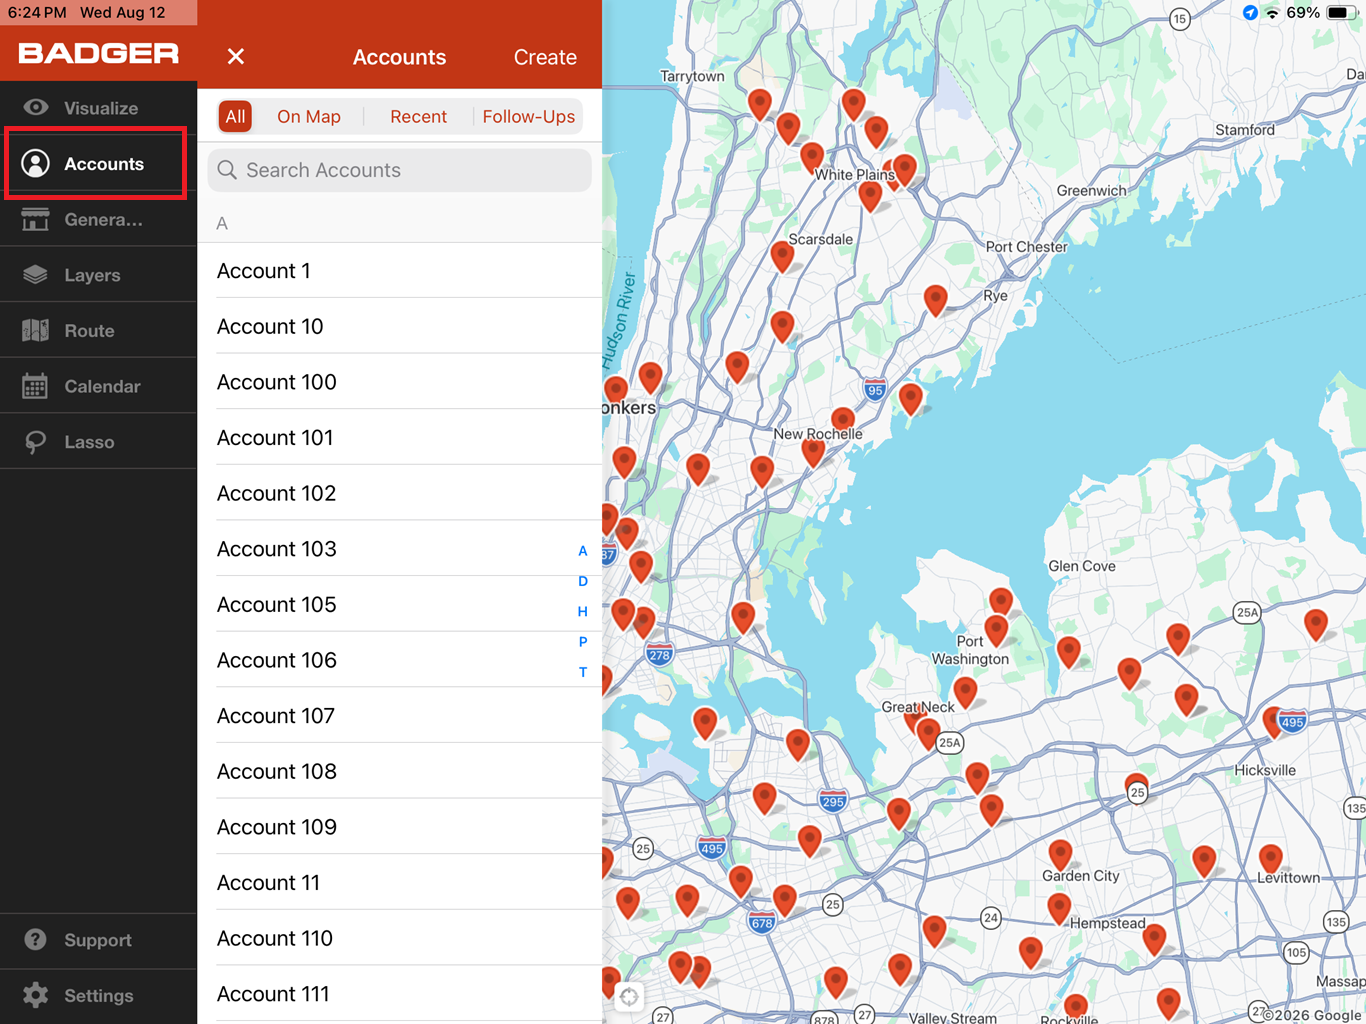
Task: Center map with the locate-me crosshair button
Action: click(629, 997)
